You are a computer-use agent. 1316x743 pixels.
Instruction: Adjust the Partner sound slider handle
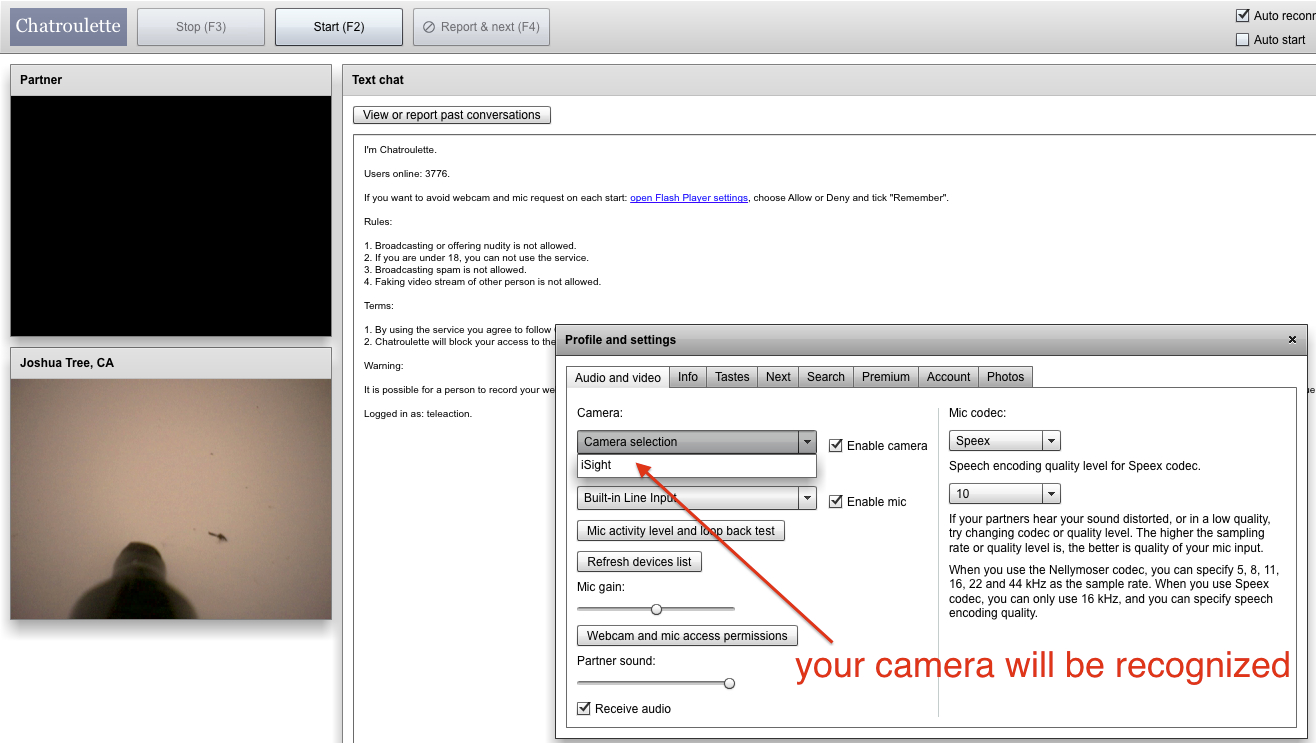tap(730, 683)
